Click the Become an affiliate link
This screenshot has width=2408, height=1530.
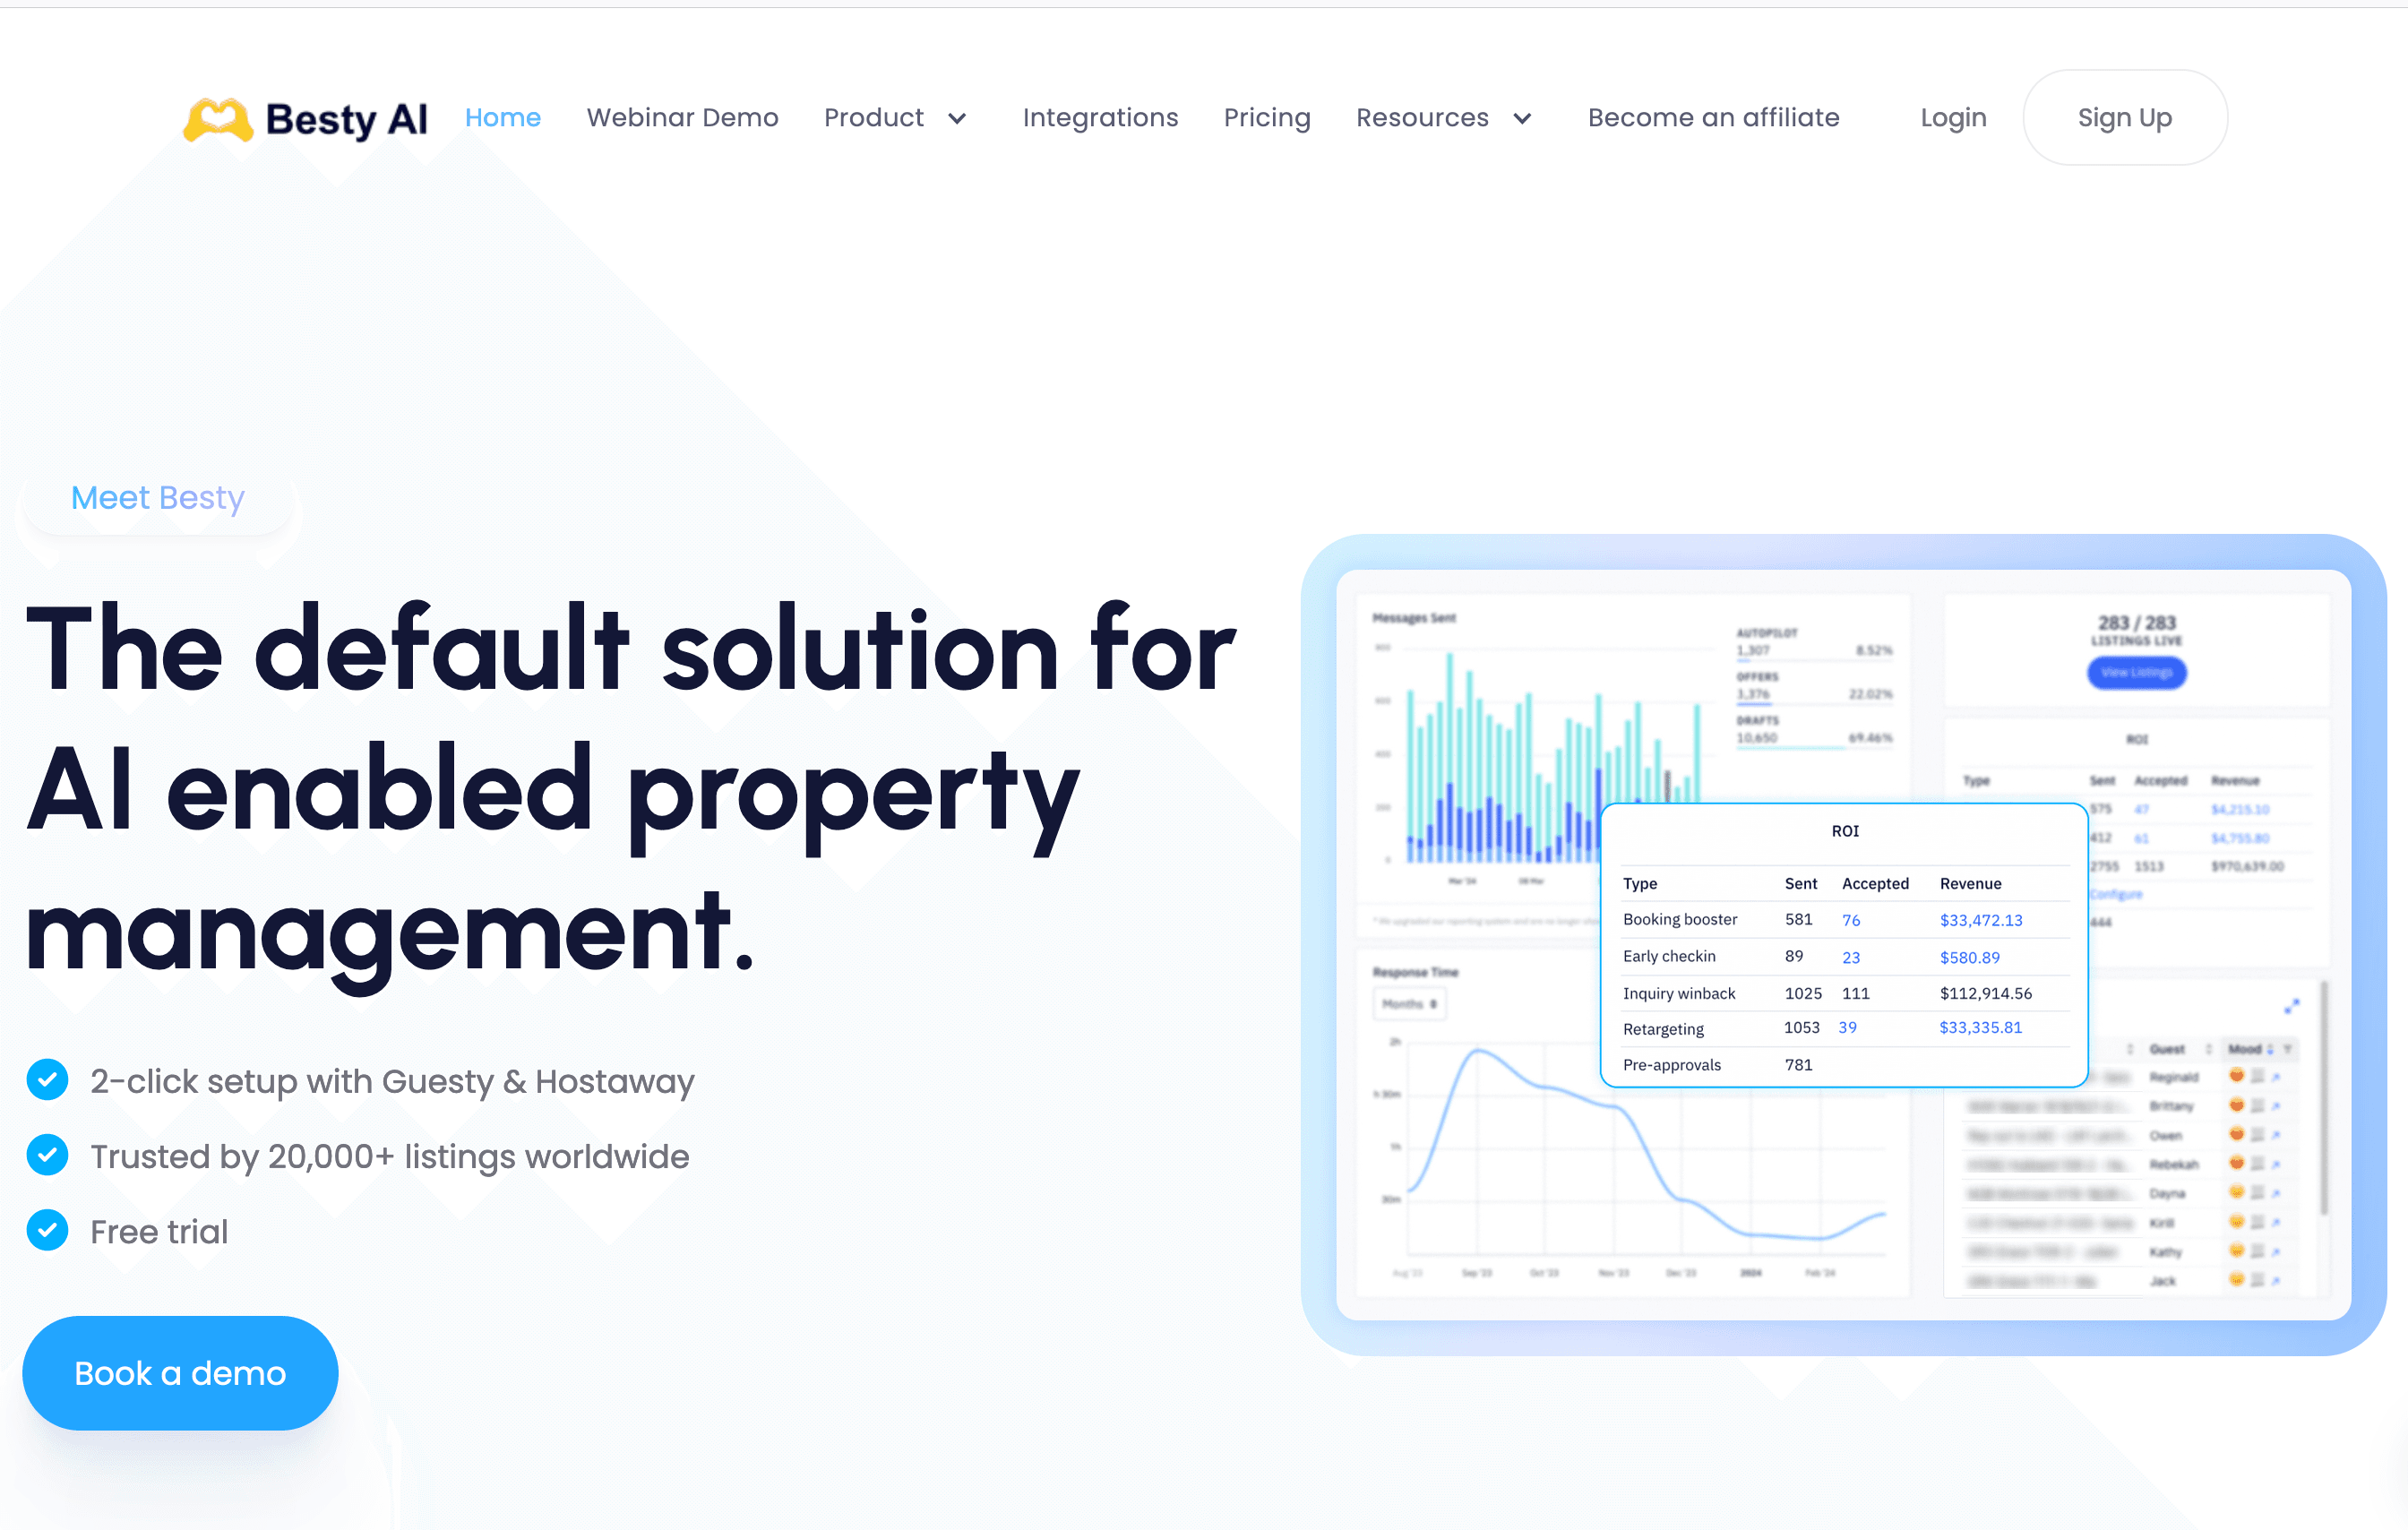point(1713,117)
